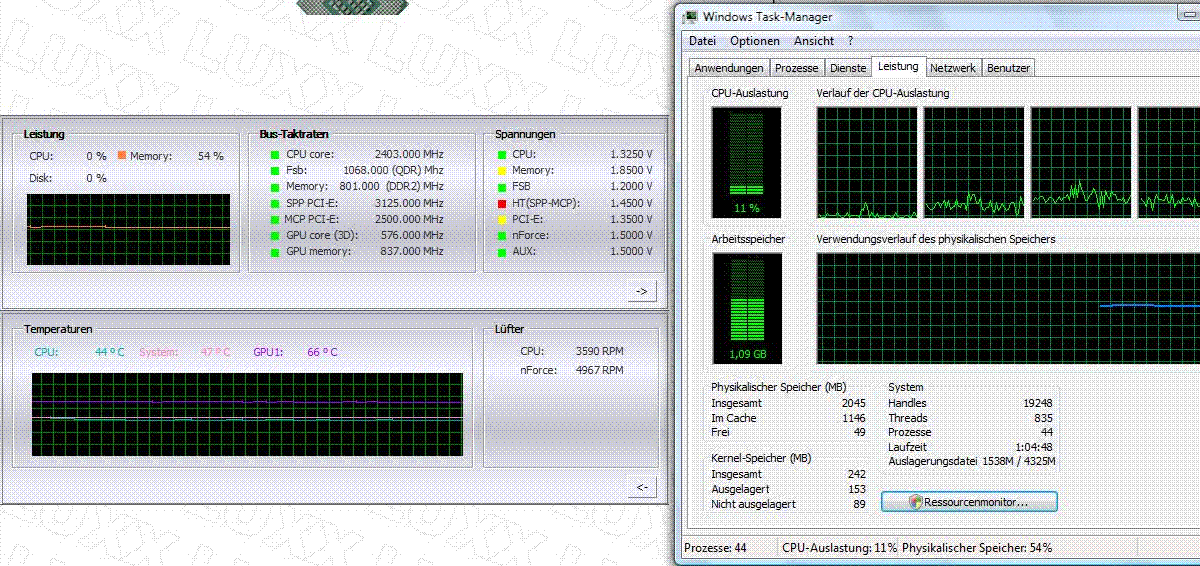Open the Datei menu
The image size is (1200, 566).
click(703, 41)
